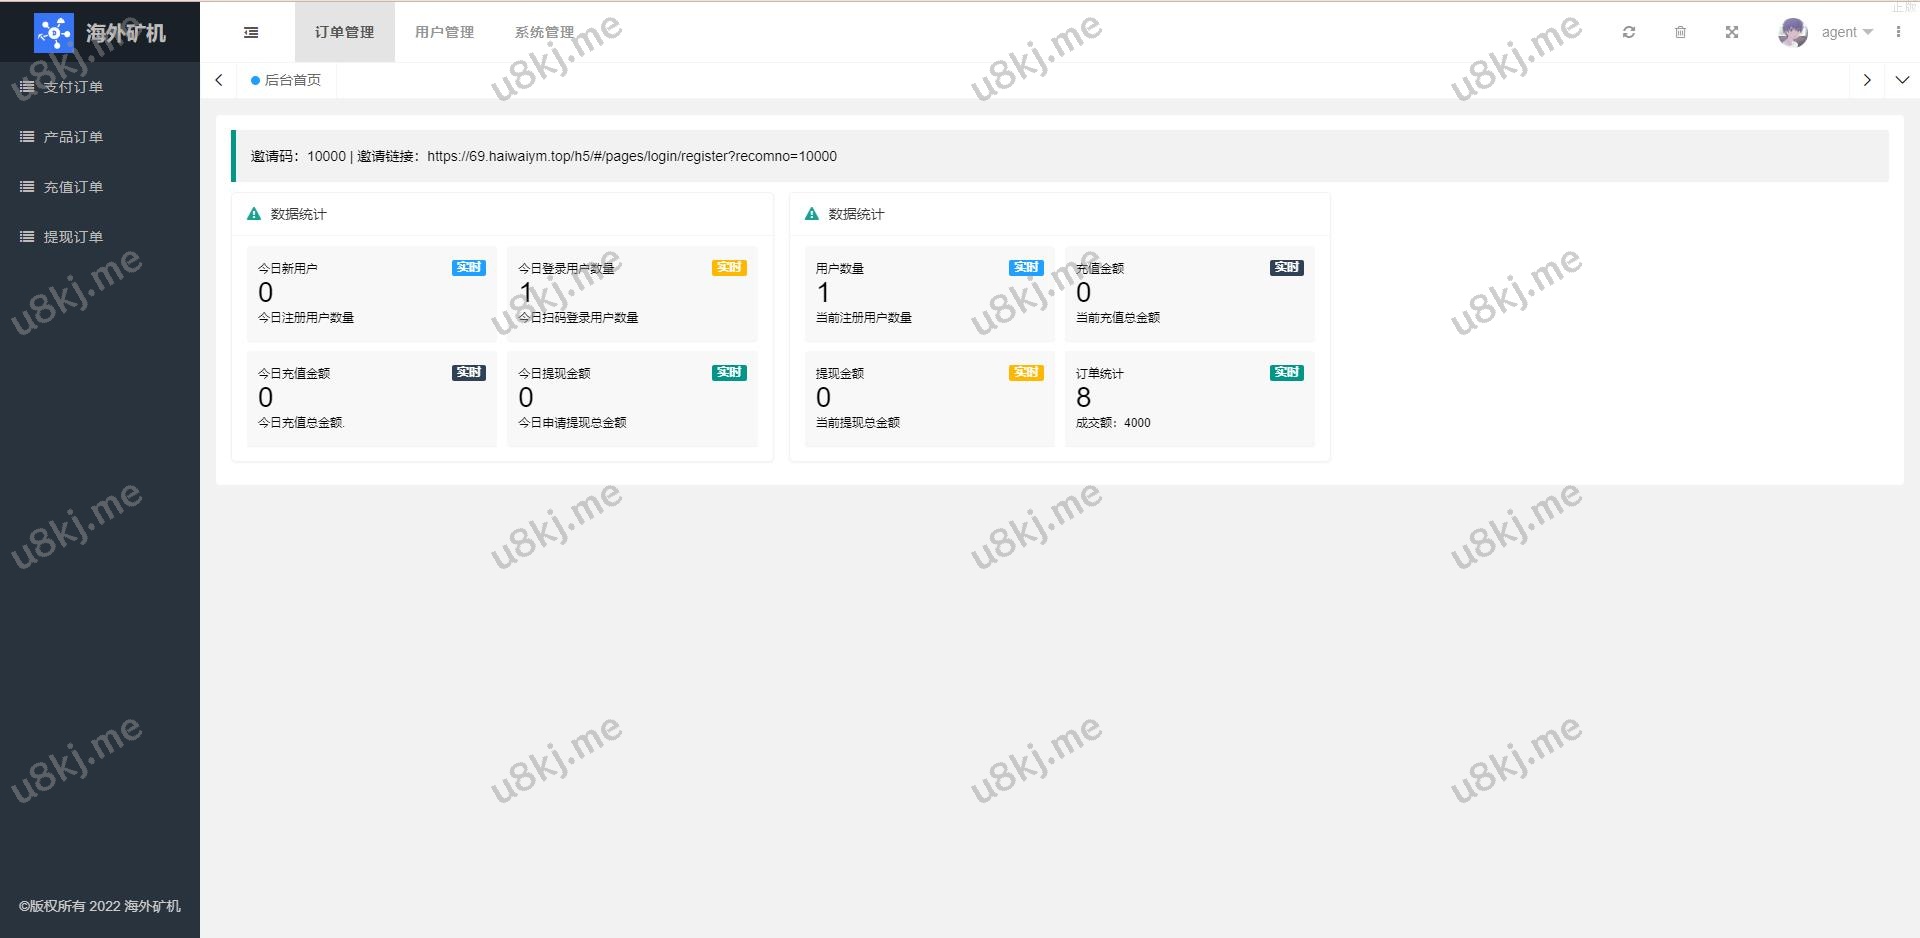Select the 订单管理 top menu
Viewport: 1920px width, 938px height.
tap(344, 32)
